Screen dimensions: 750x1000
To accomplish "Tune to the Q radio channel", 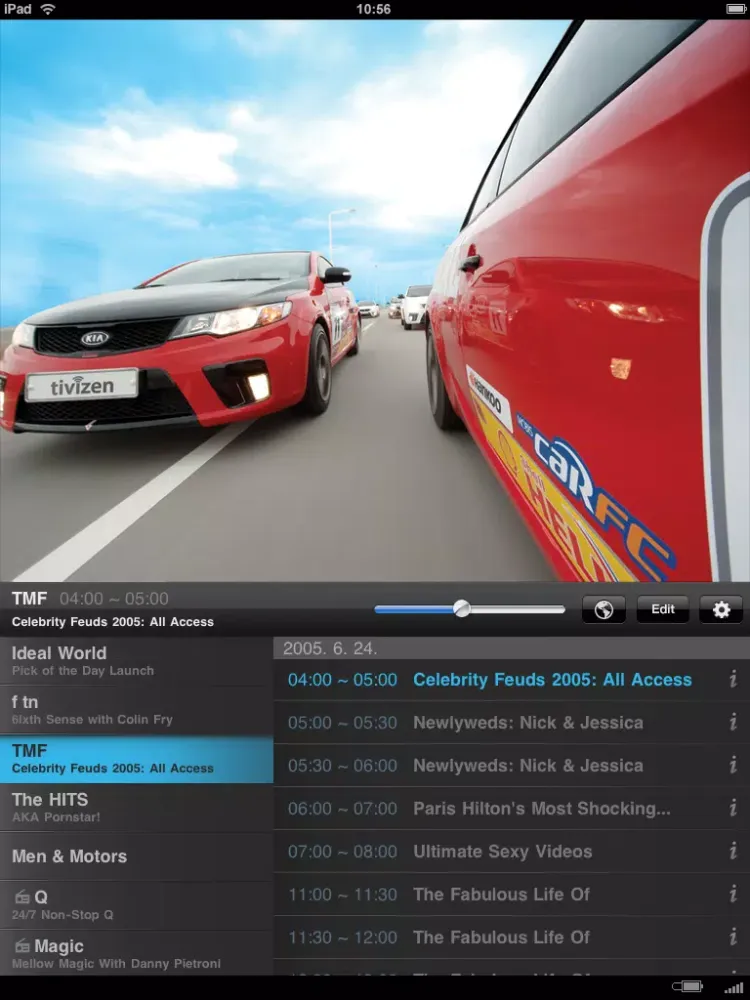I will pyautogui.click(x=136, y=904).
